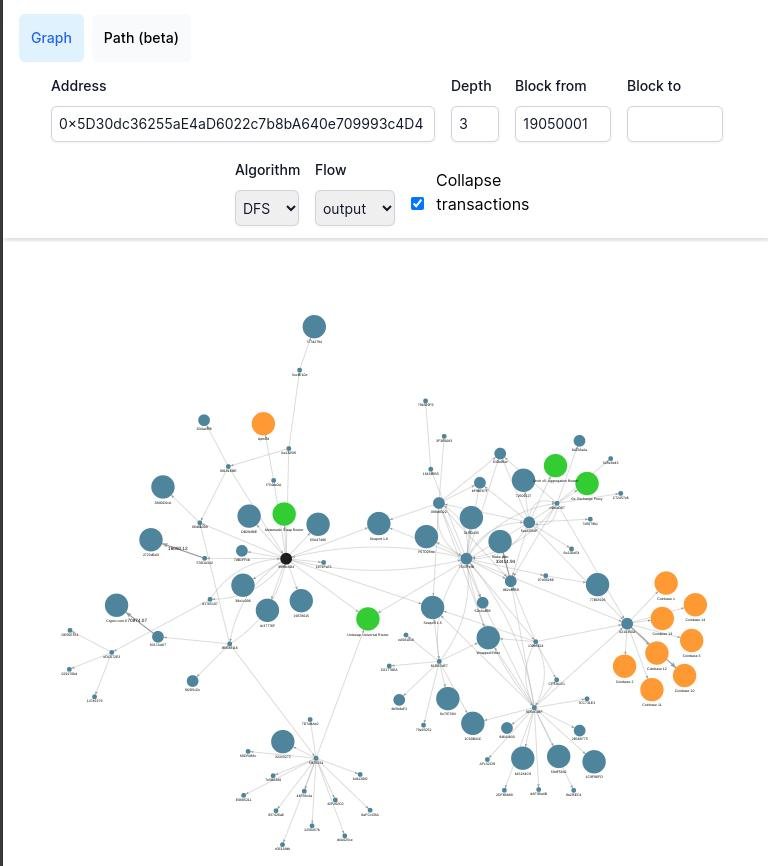Select the Seaport 1.5 node
This screenshot has width=768, height=866.
[x=432, y=607]
